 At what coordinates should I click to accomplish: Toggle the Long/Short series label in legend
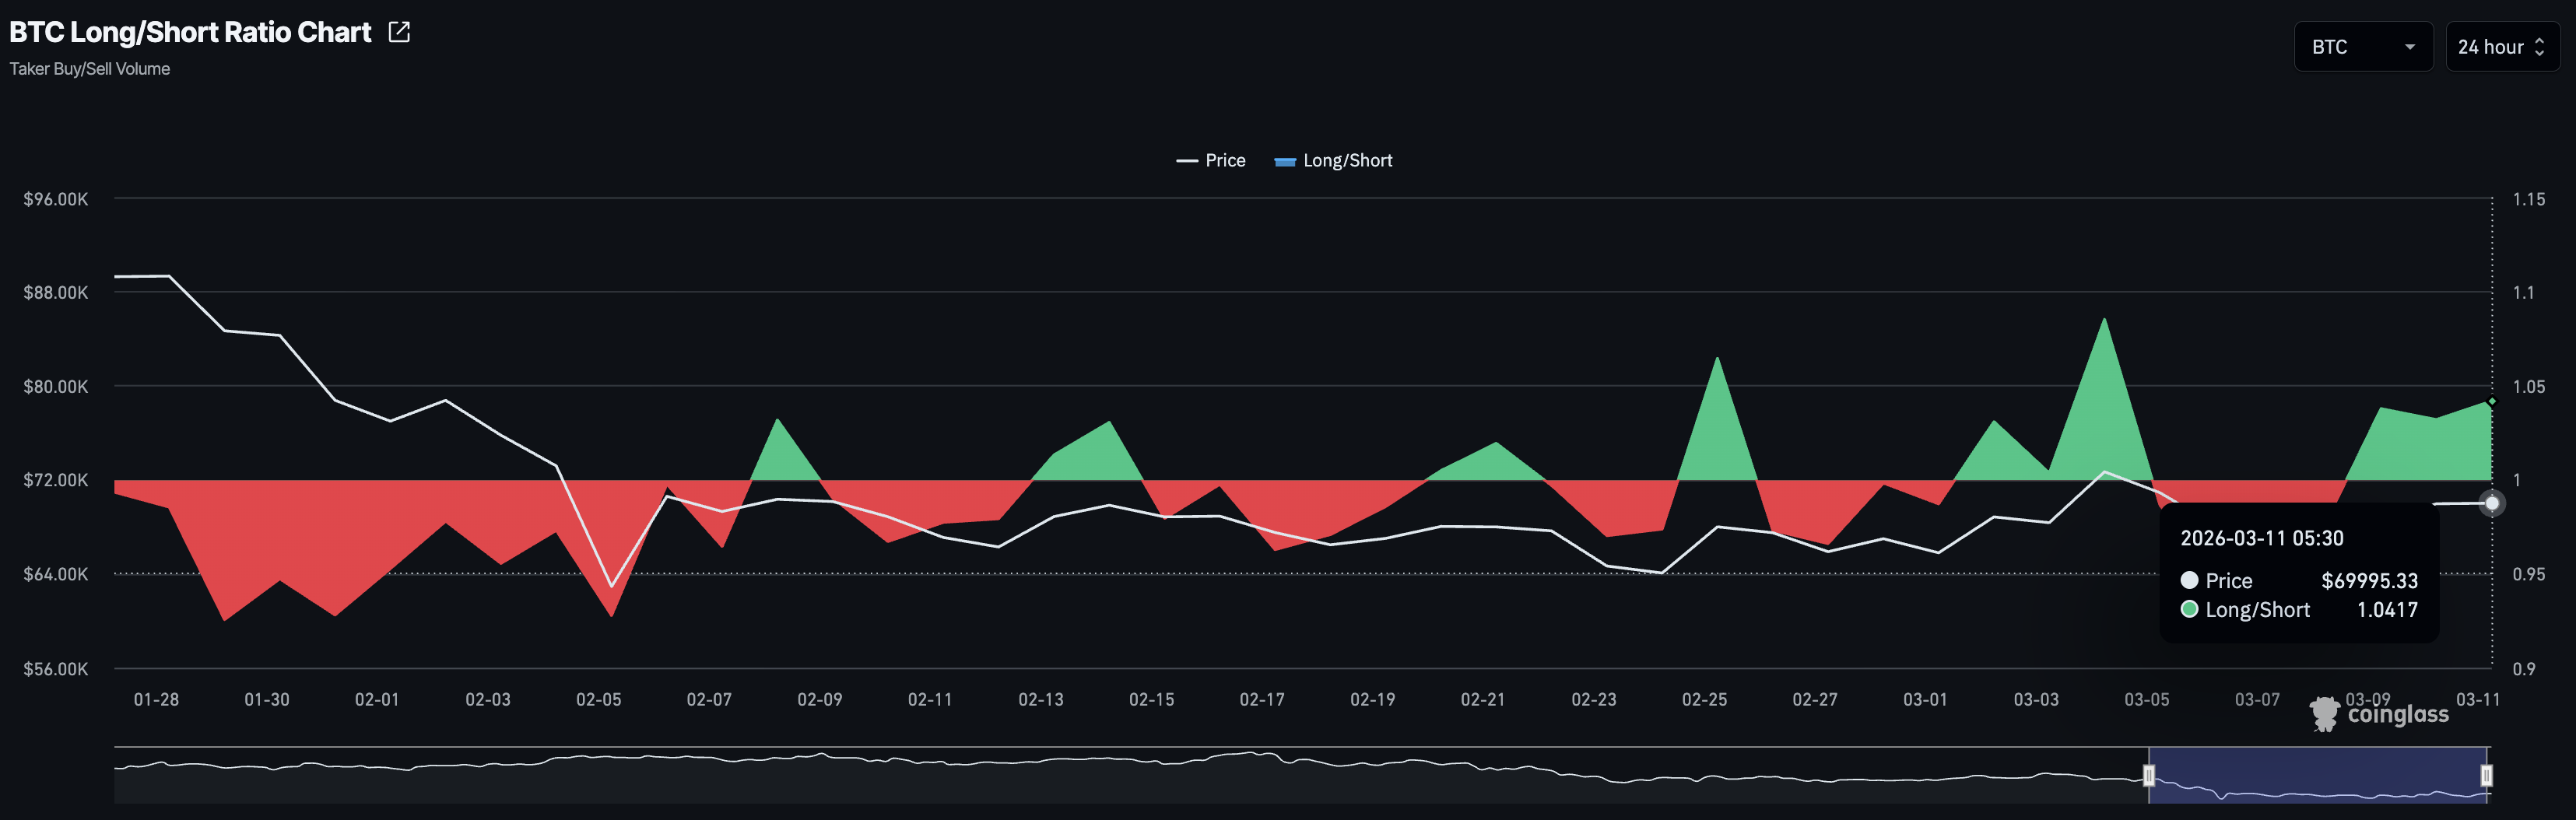[1347, 161]
